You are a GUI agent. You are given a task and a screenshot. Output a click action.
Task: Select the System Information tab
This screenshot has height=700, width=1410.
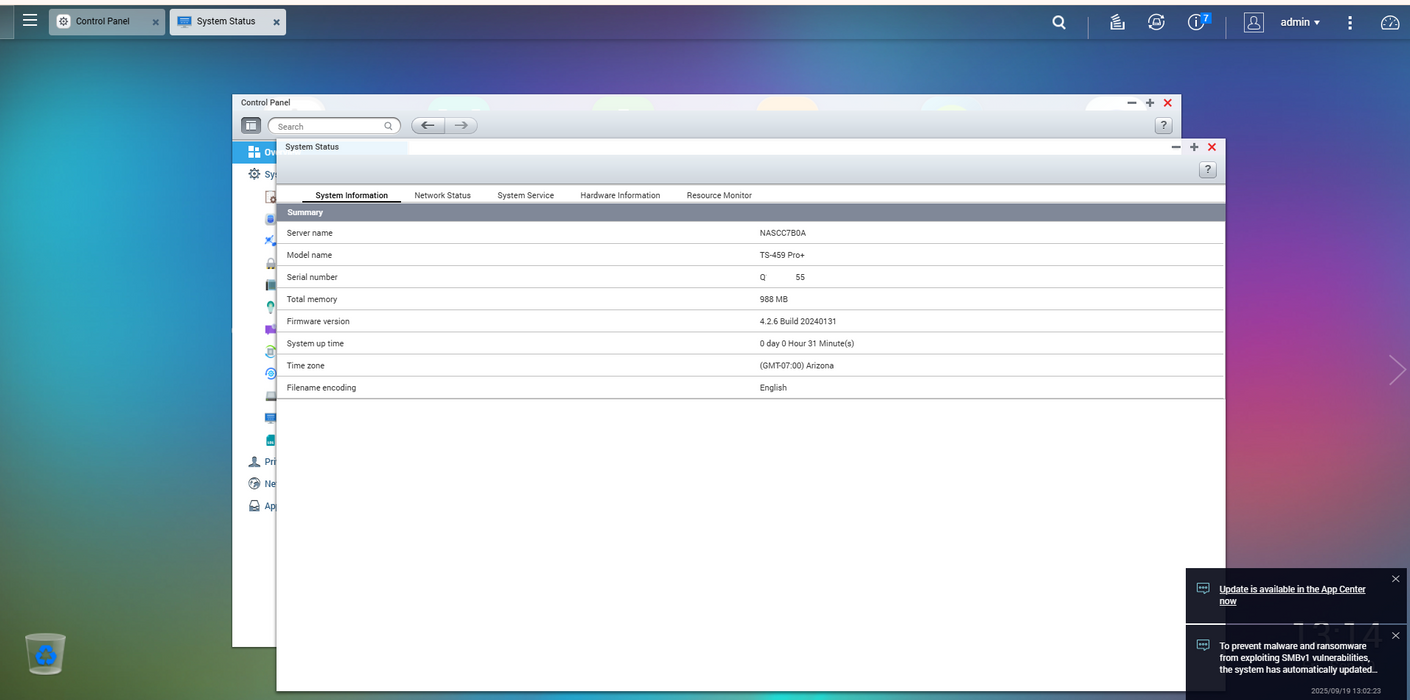[x=351, y=195]
